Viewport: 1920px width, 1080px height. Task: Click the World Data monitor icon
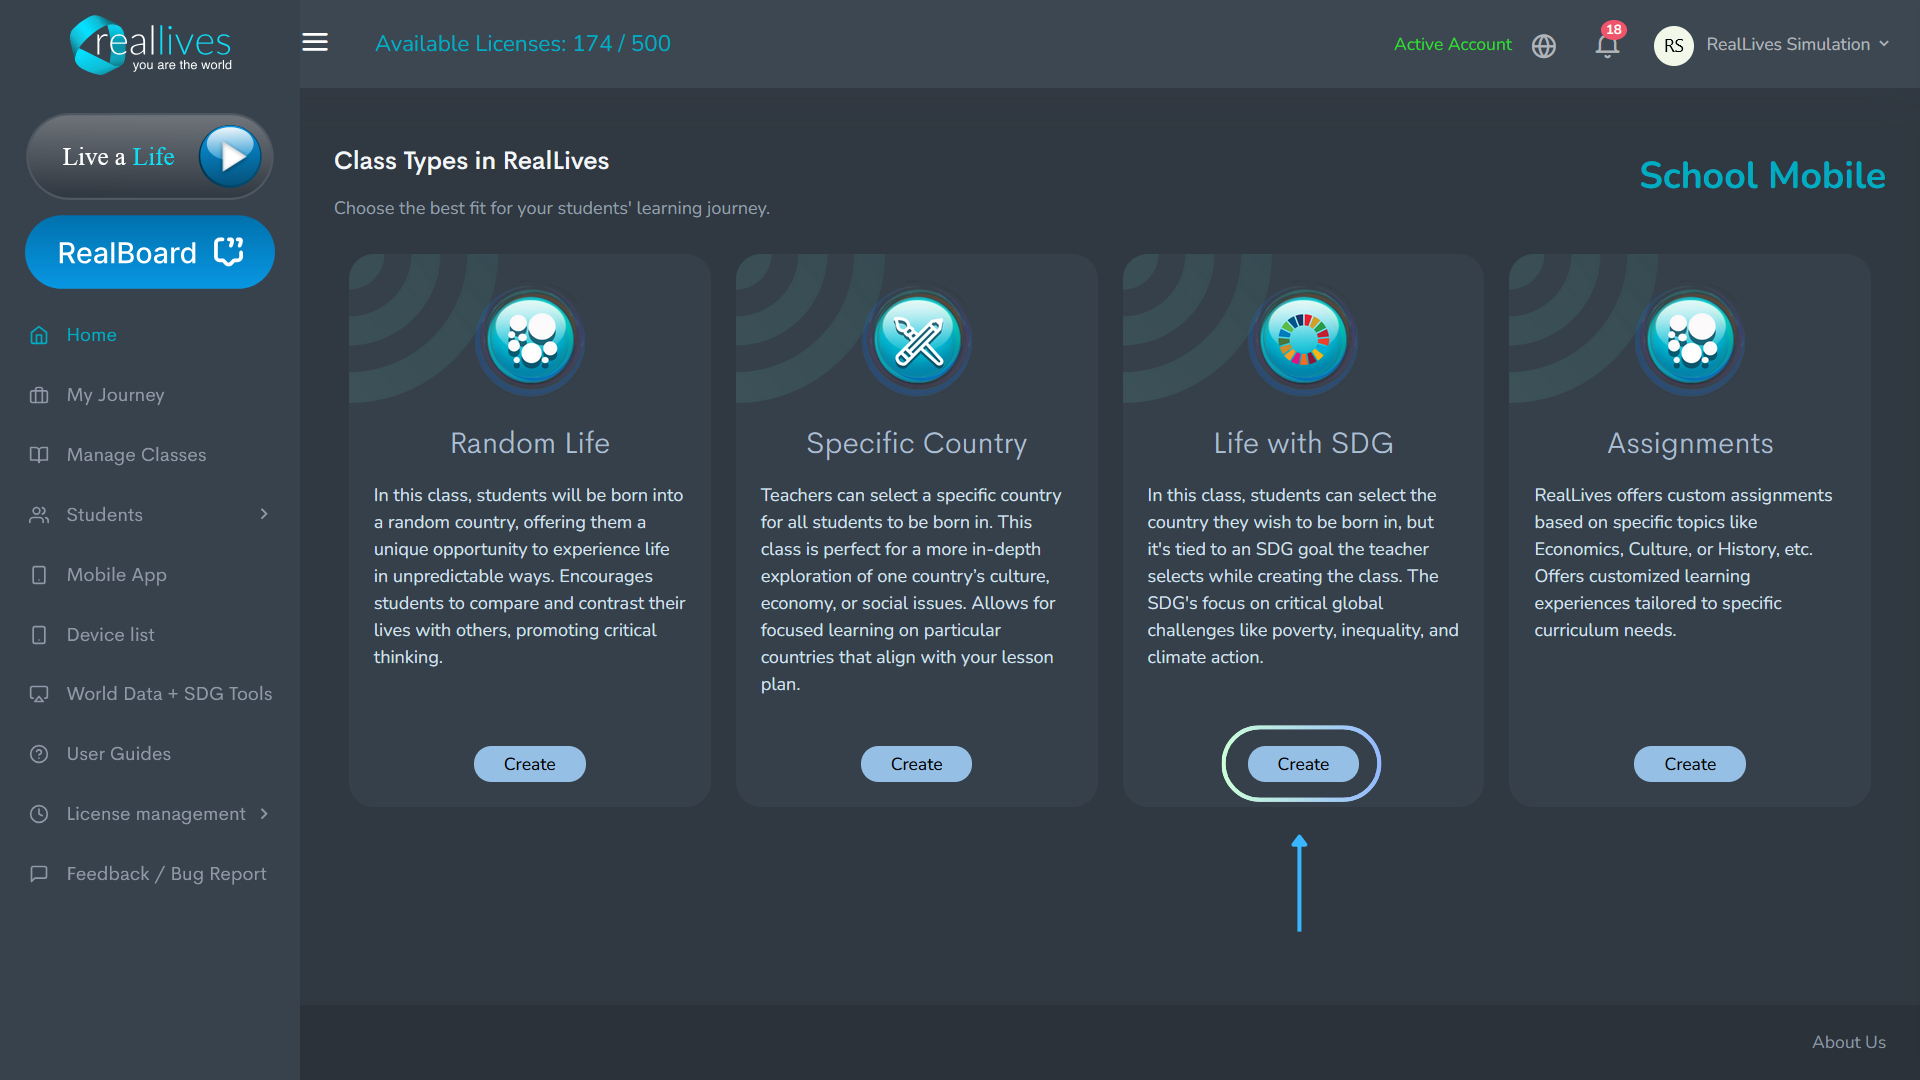tap(39, 694)
